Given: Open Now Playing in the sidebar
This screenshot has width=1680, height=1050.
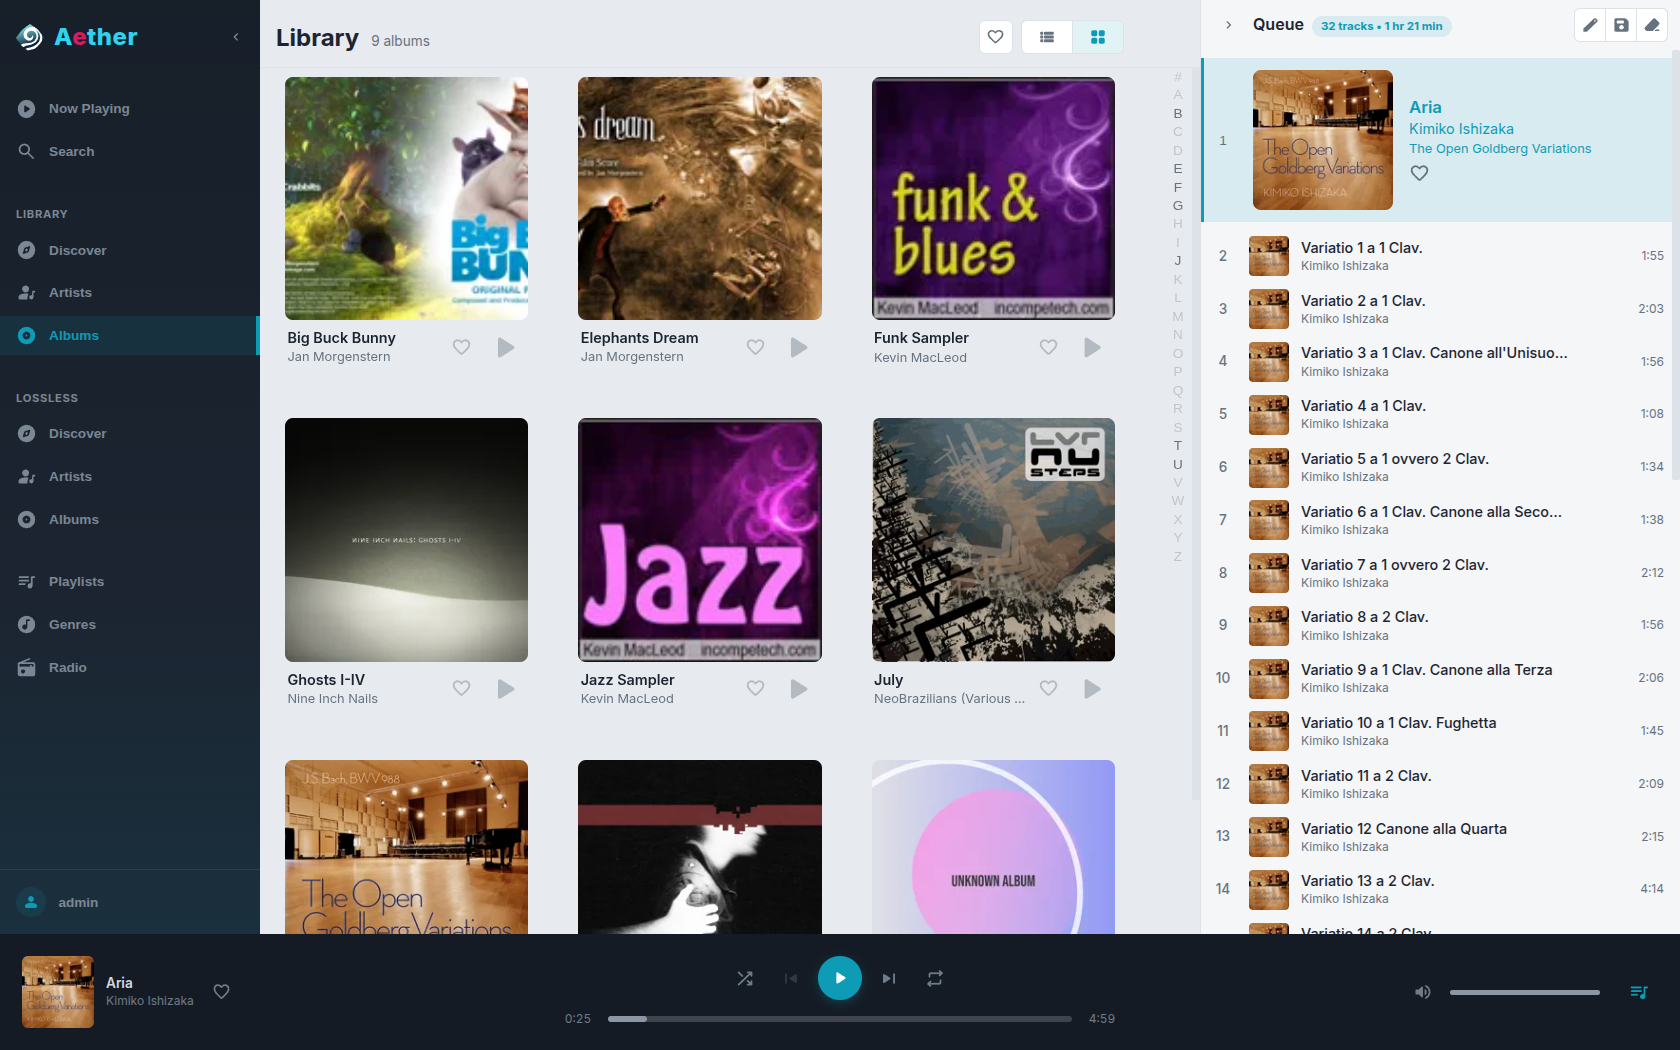Looking at the screenshot, I should (x=130, y=108).
